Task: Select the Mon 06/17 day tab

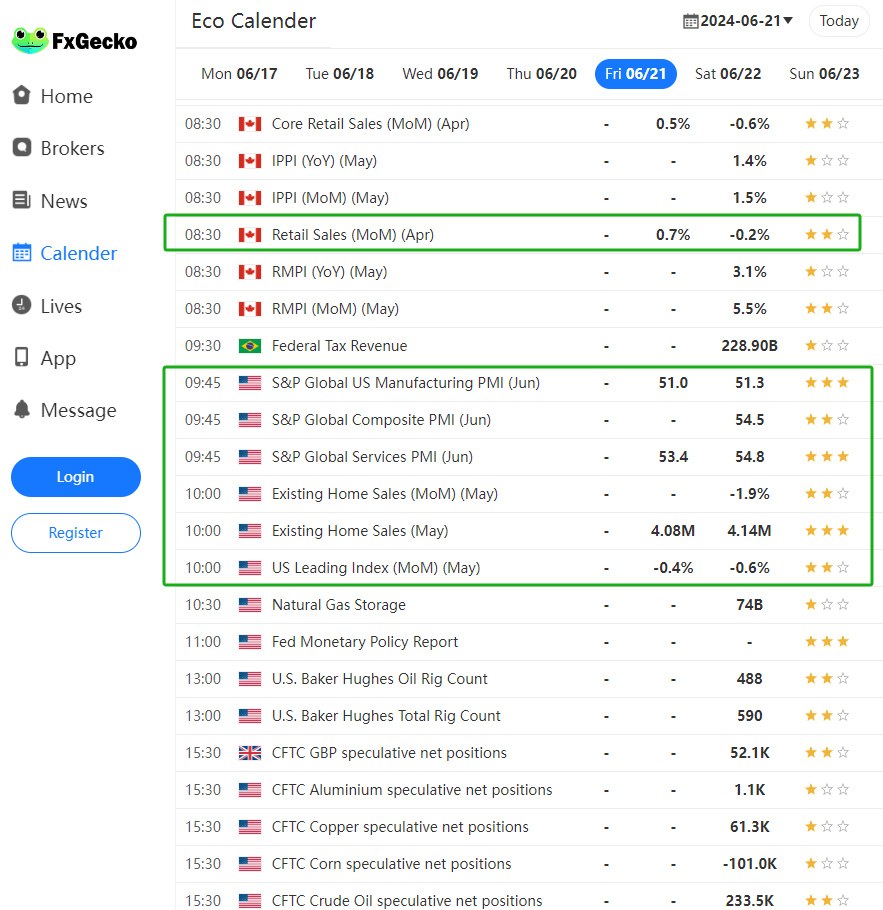Action: point(239,74)
